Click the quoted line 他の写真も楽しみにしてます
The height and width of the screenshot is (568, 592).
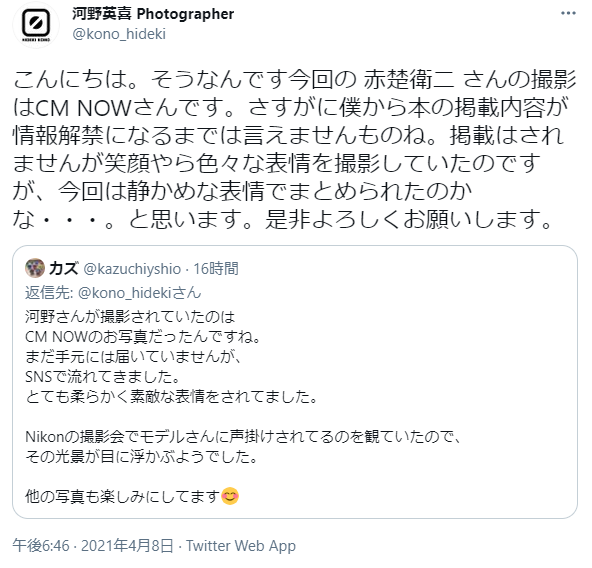coord(122,496)
